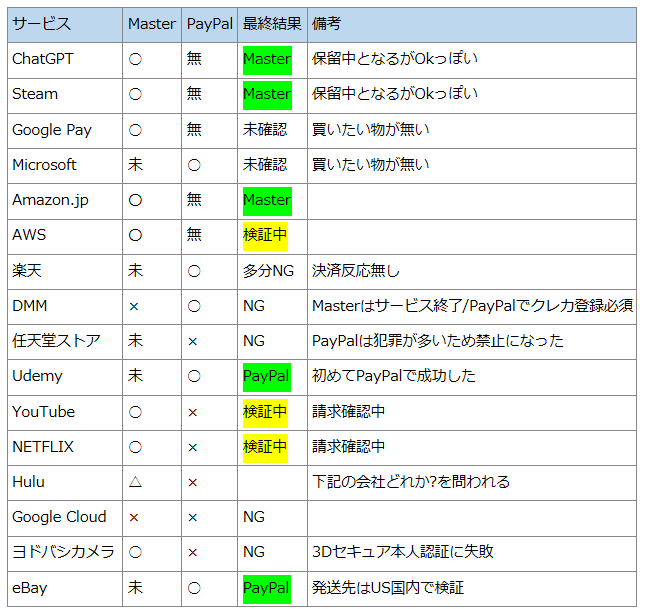Select the 多分NG result for 楽天

coord(268,270)
